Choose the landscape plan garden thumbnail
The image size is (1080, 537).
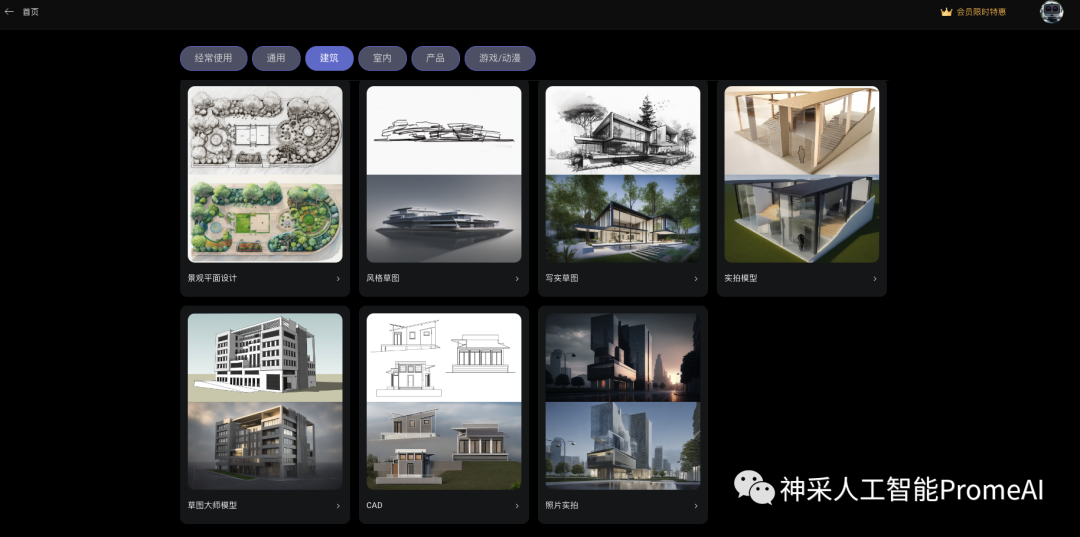pyautogui.click(x=265, y=174)
